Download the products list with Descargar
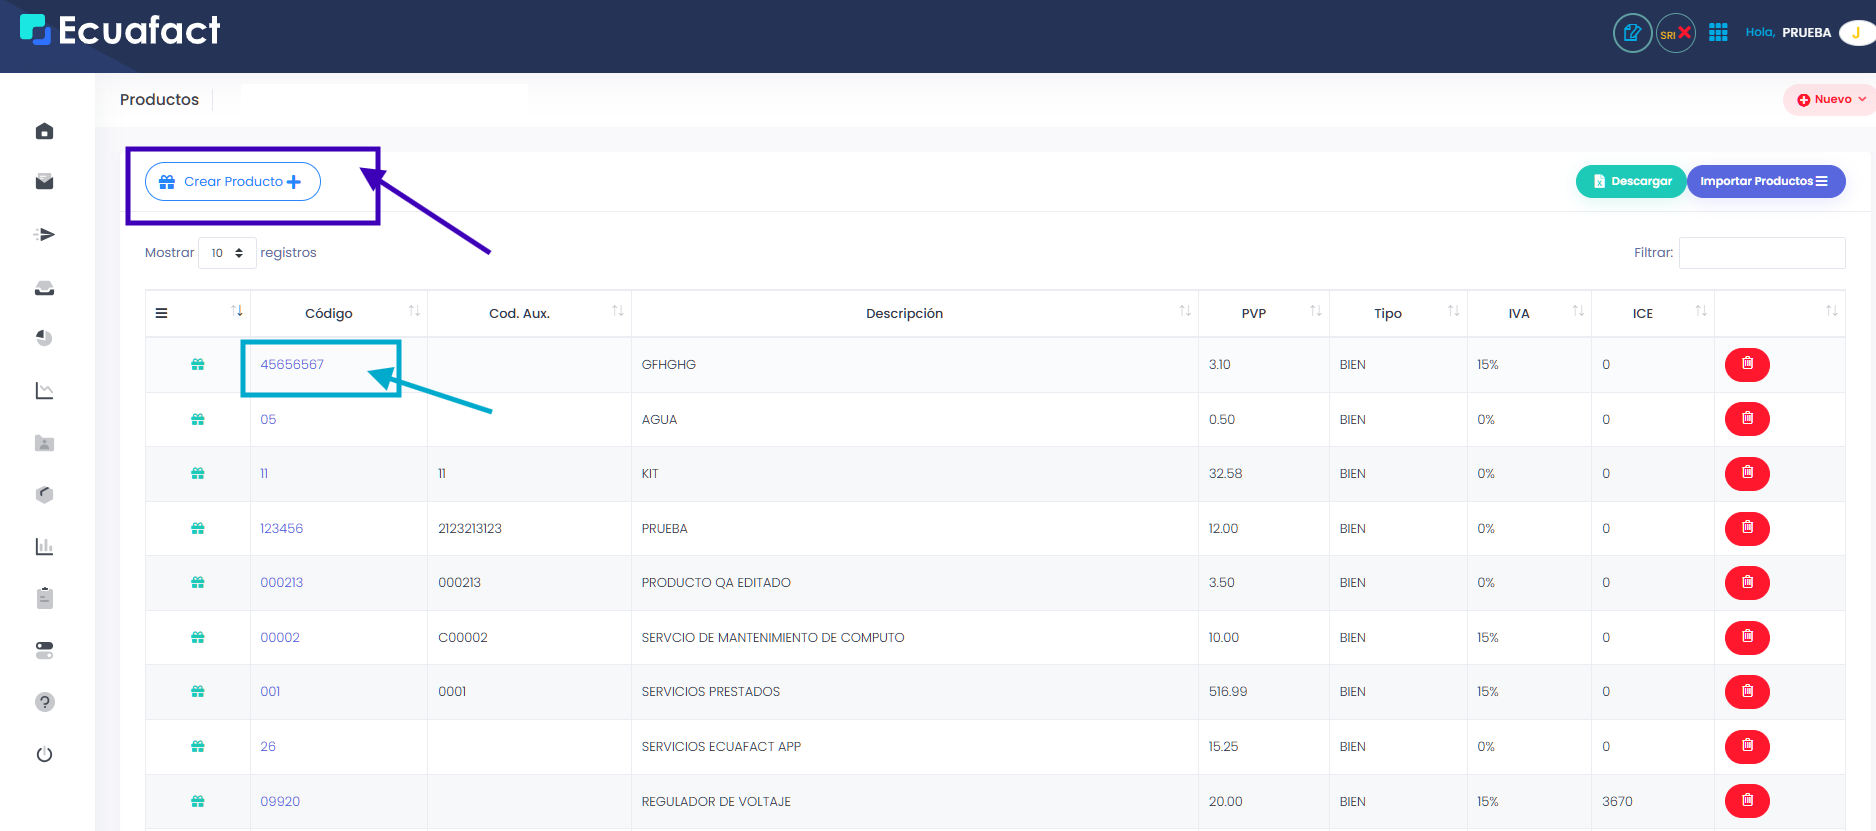The width and height of the screenshot is (1876, 831). click(1631, 181)
